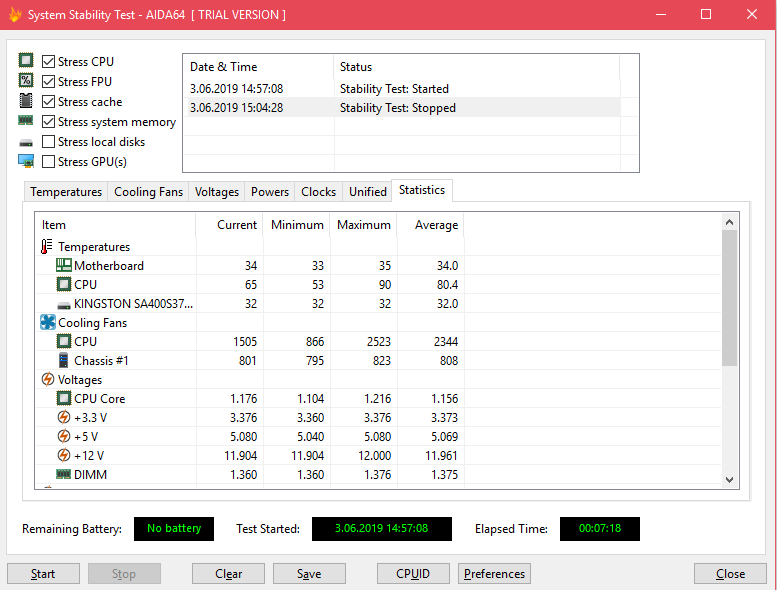Viewport: 777px width, 590px height.
Task: Select the 'Stability Test: Stopped' log row
Action: pyautogui.click(x=402, y=107)
